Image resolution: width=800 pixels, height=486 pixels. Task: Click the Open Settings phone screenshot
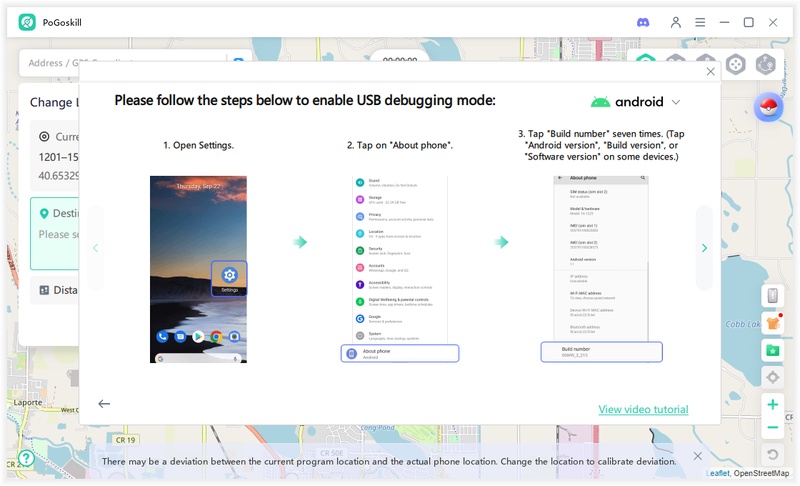(x=198, y=269)
